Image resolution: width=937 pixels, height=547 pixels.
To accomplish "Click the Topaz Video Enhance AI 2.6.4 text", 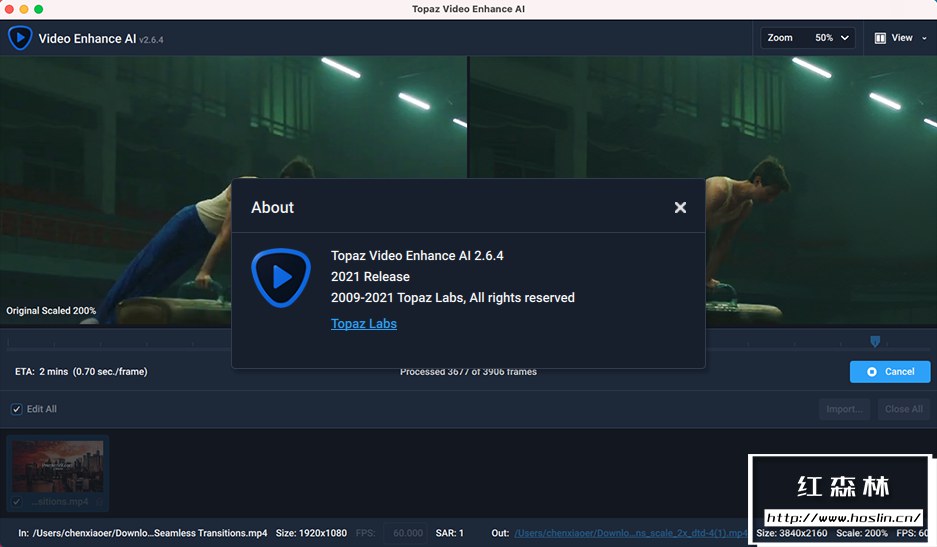I will (x=417, y=256).
